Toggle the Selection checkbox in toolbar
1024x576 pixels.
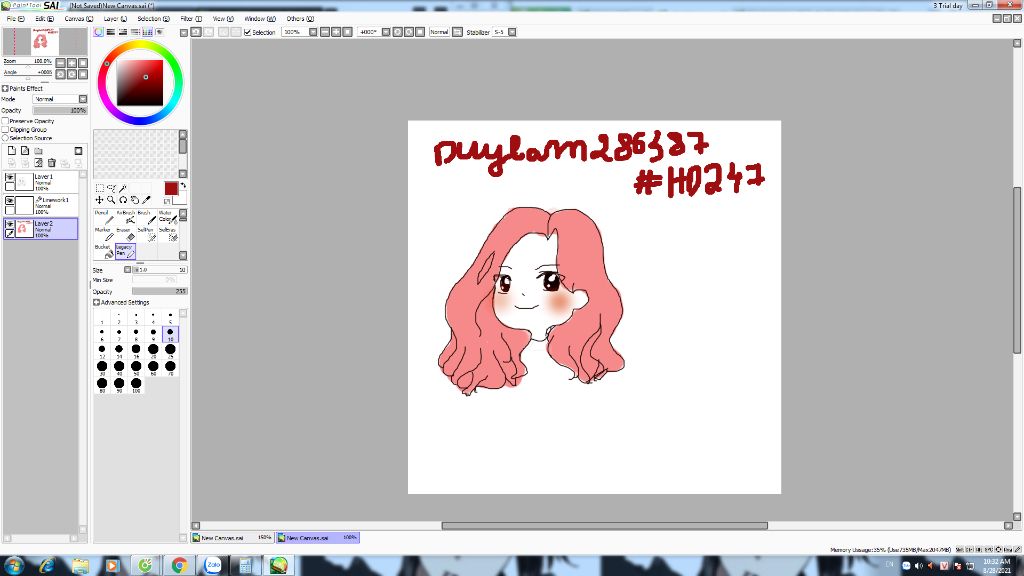(248, 32)
